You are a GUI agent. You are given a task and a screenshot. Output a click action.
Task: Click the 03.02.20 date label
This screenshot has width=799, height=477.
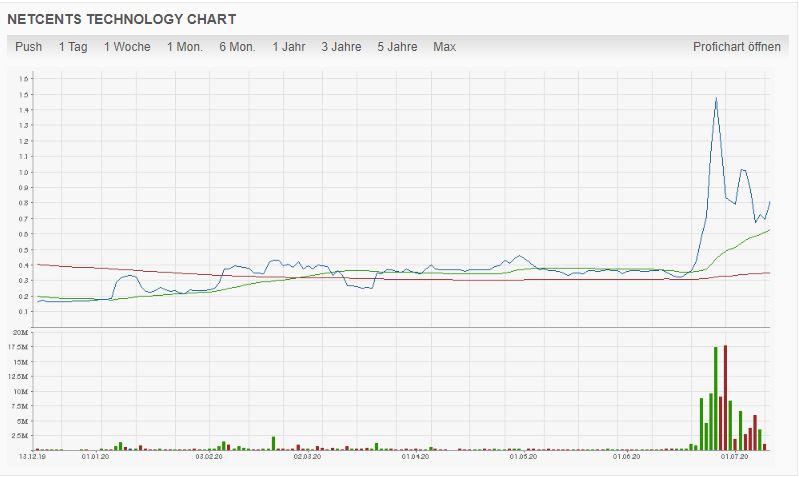(209, 457)
